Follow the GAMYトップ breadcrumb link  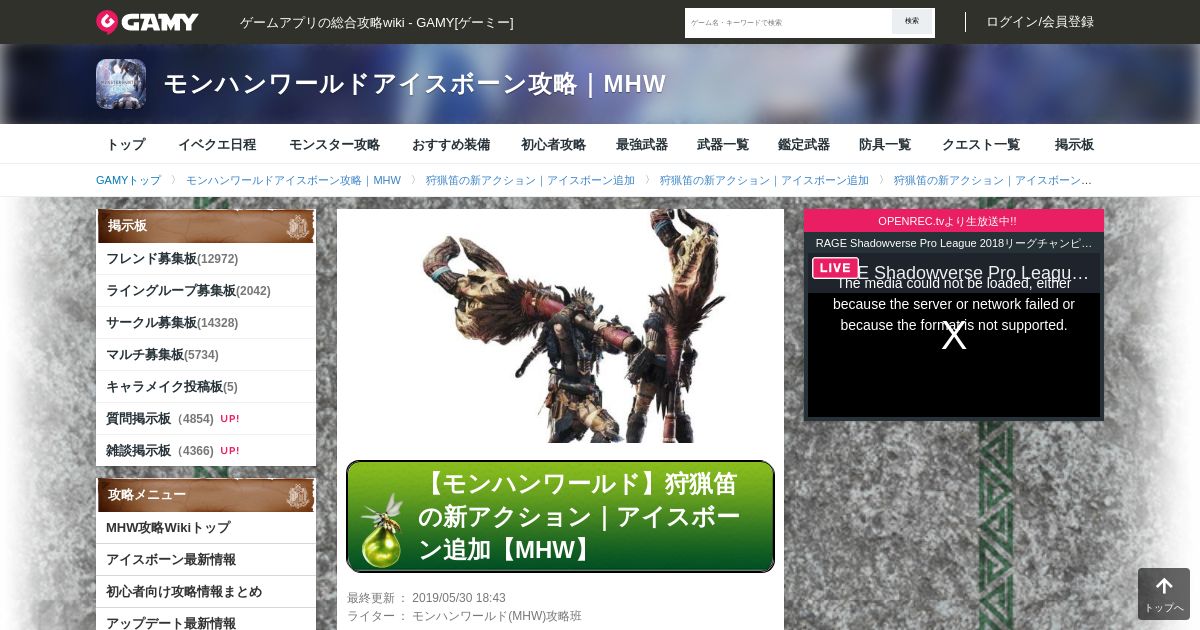128,181
